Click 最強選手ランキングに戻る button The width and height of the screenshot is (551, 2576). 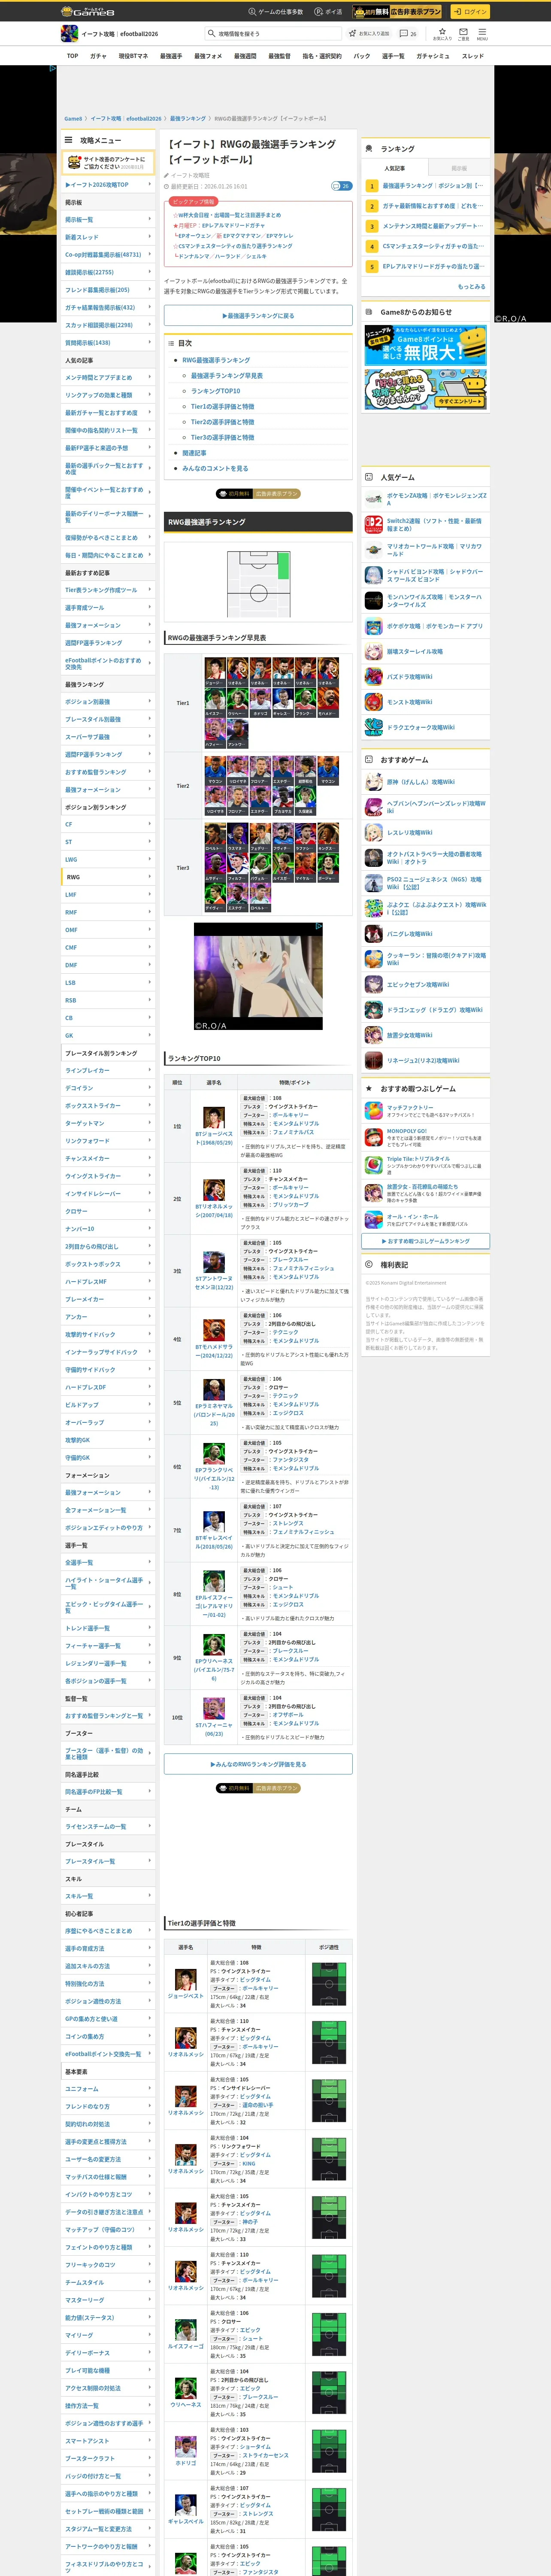(x=258, y=316)
